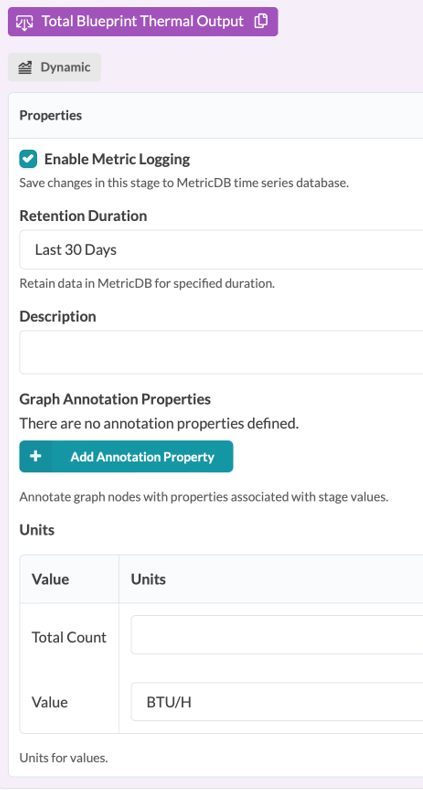Click the Graph Annotation Properties heading

pos(115,399)
